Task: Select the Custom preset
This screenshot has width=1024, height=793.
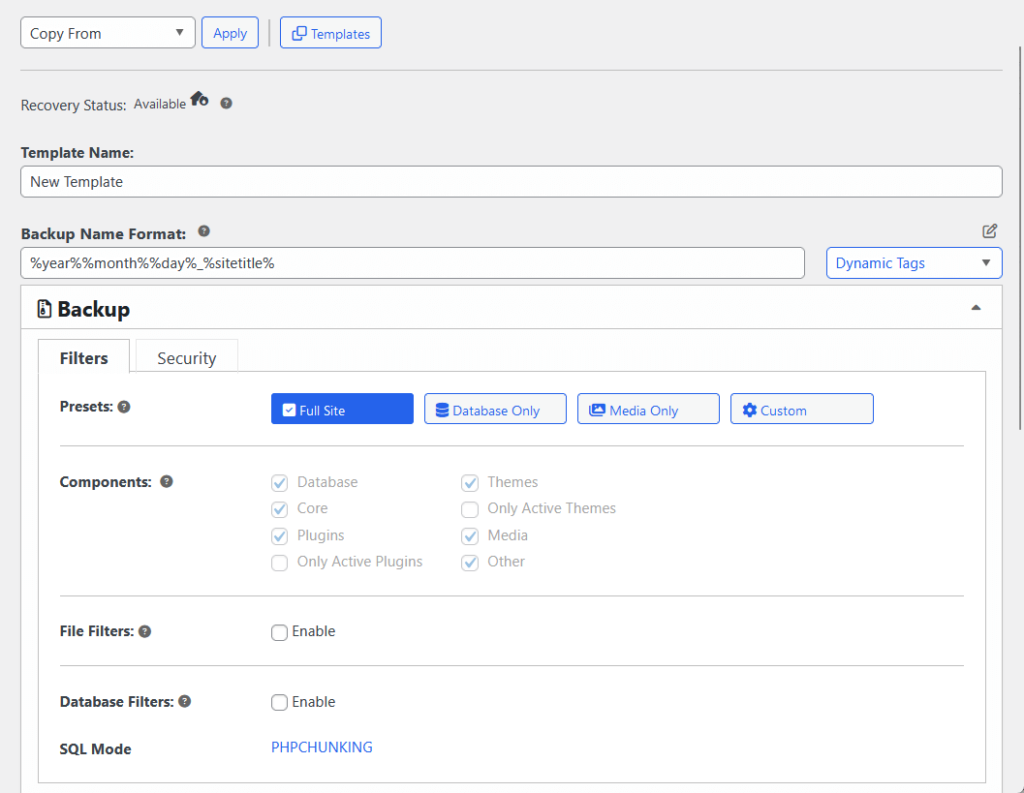Action: tap(801, 409)
